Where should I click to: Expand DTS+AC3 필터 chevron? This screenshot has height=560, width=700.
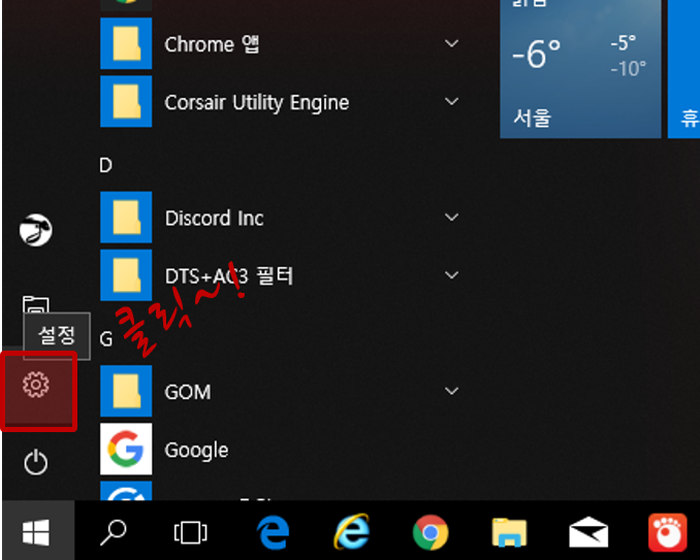[452, 275]
